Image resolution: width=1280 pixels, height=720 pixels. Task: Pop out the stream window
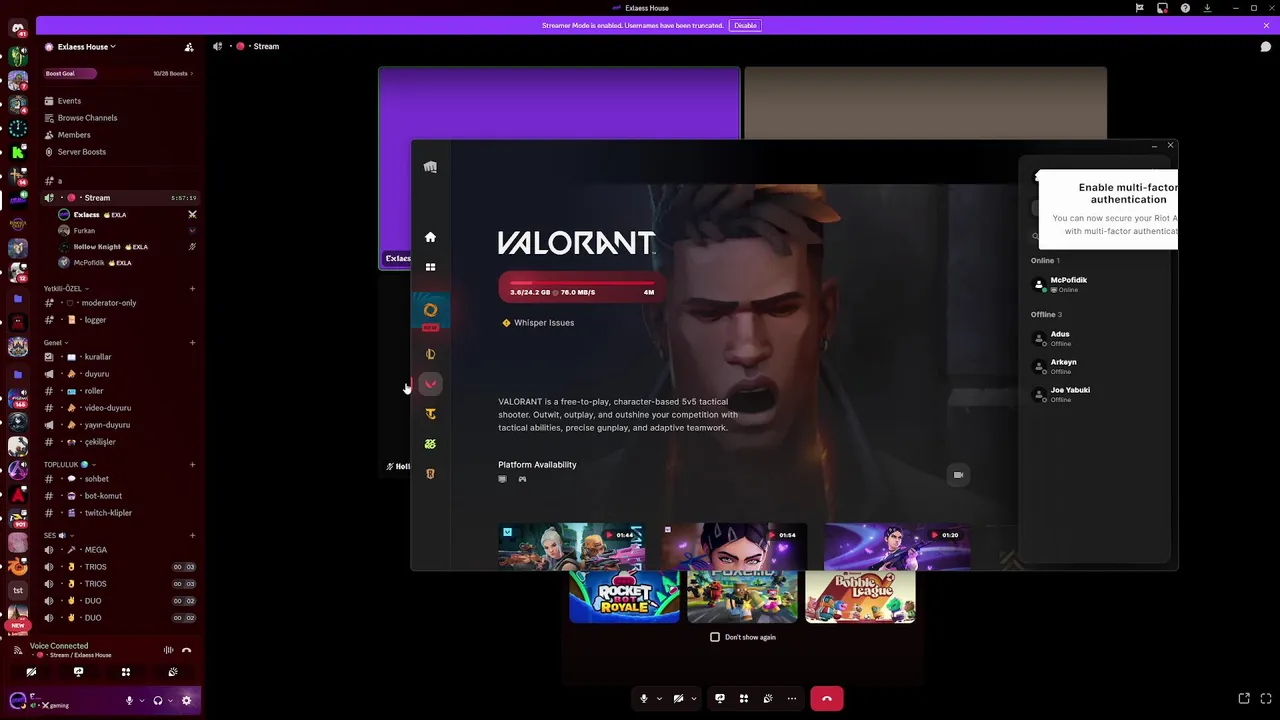tap(1244, 698)
